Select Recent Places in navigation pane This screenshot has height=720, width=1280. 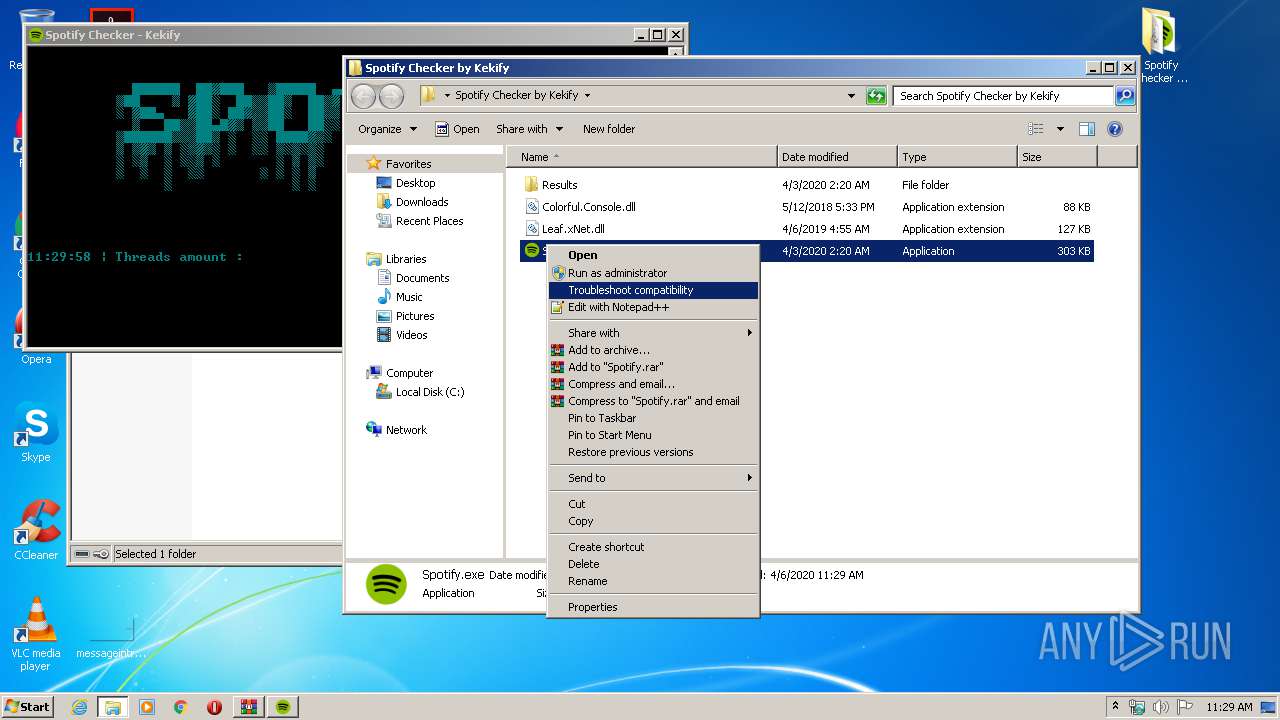pyautogui.click(x=429, y=221)
